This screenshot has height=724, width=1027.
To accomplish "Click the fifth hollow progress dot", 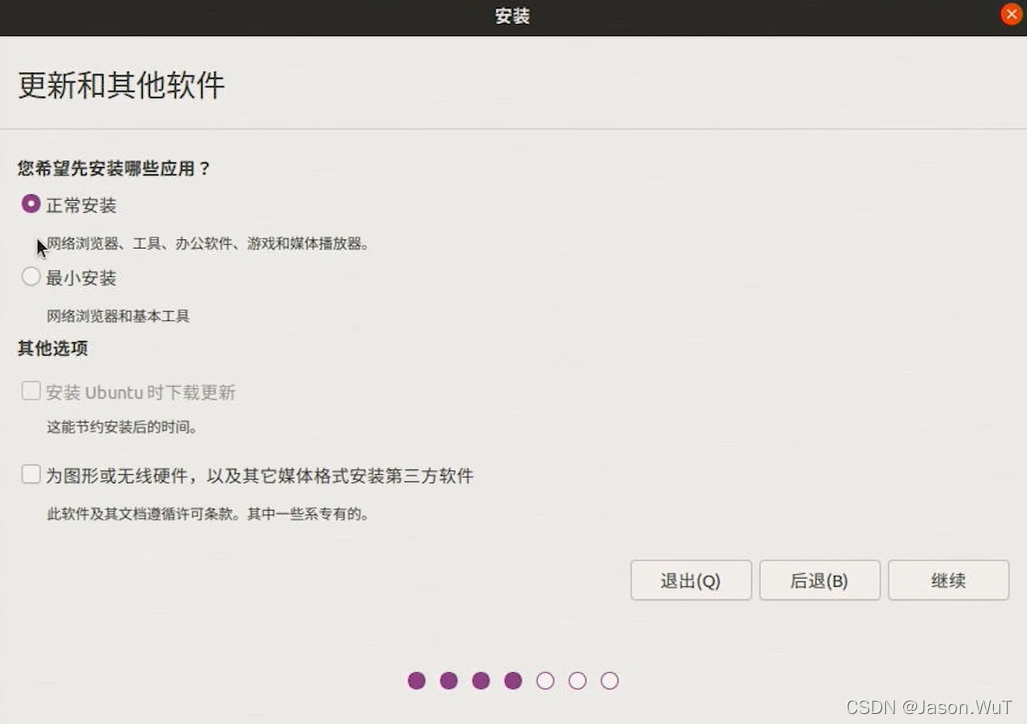I will 545,680.
